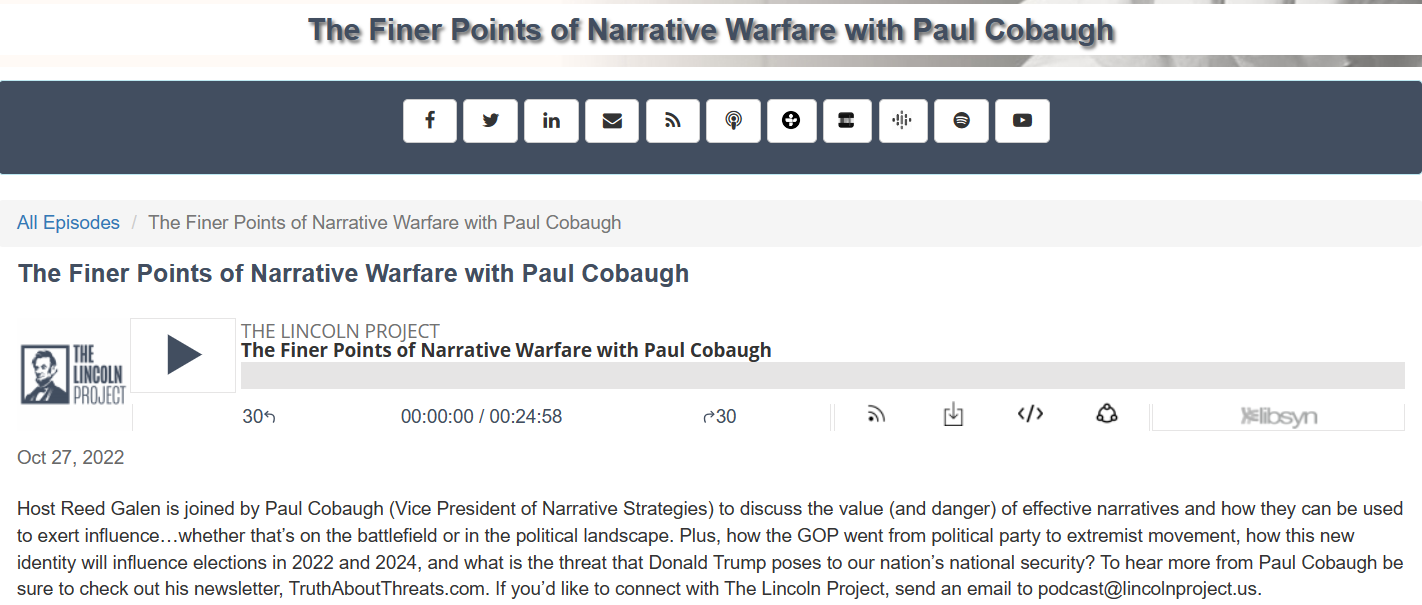Open the YouTube icon button
Image resolution: width=1422 pixels, height=605 pixels.
coord(1022,121)
